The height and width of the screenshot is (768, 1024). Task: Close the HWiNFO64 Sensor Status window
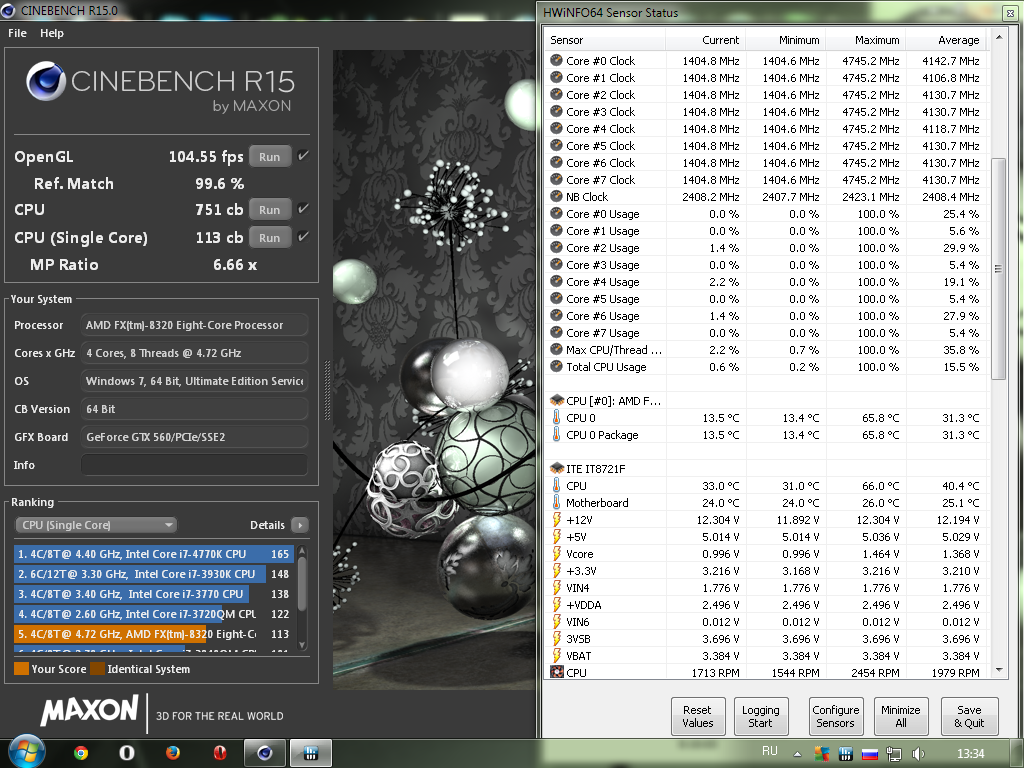pos(1010,12)
